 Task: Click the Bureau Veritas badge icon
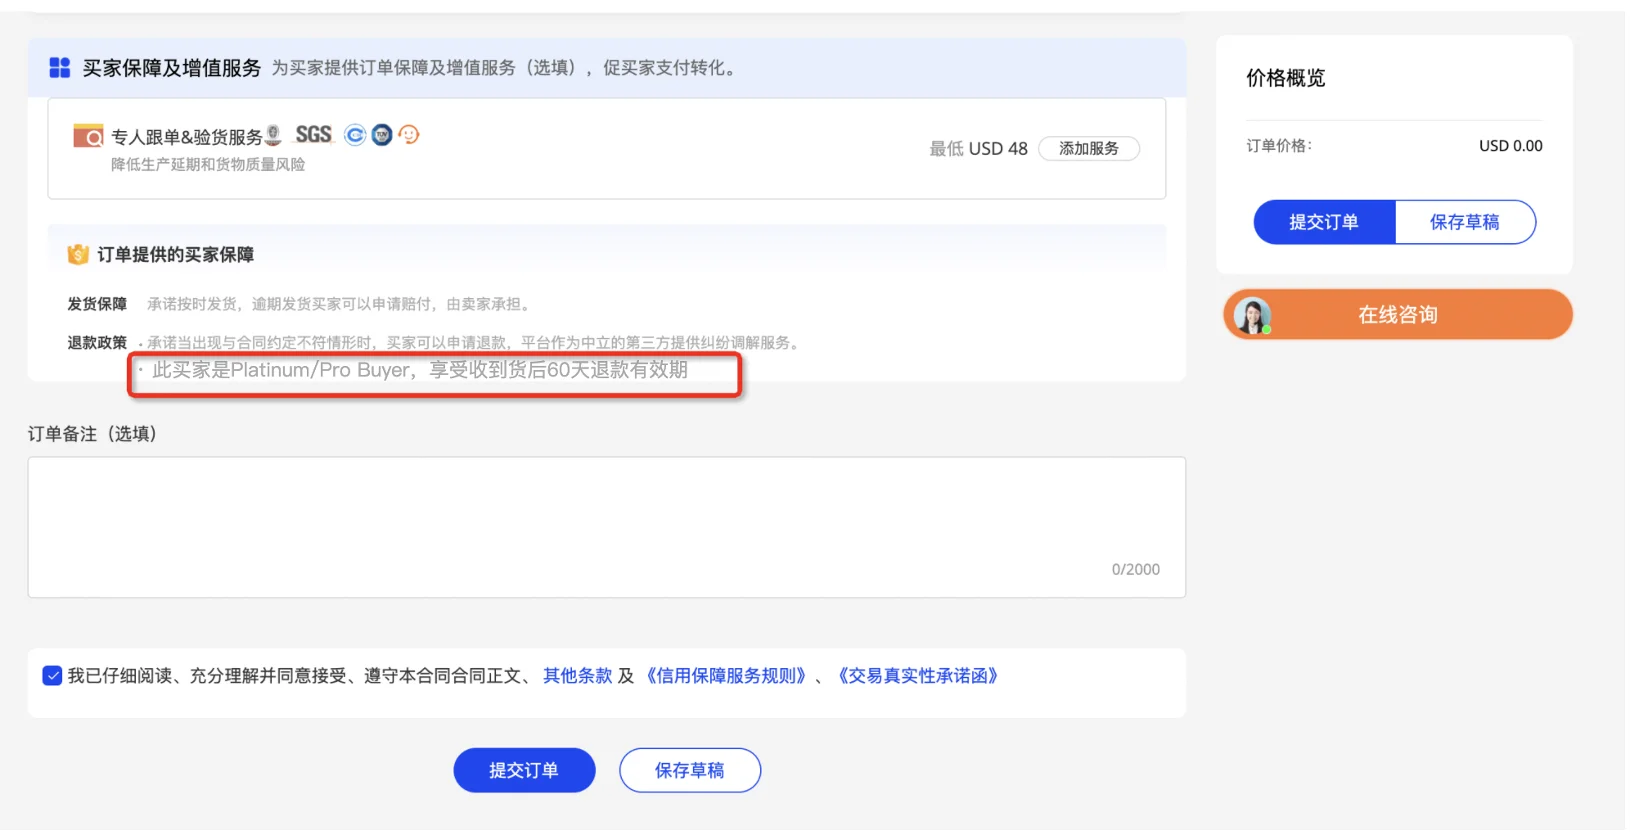pyautogui.click(x=274, y=135)
